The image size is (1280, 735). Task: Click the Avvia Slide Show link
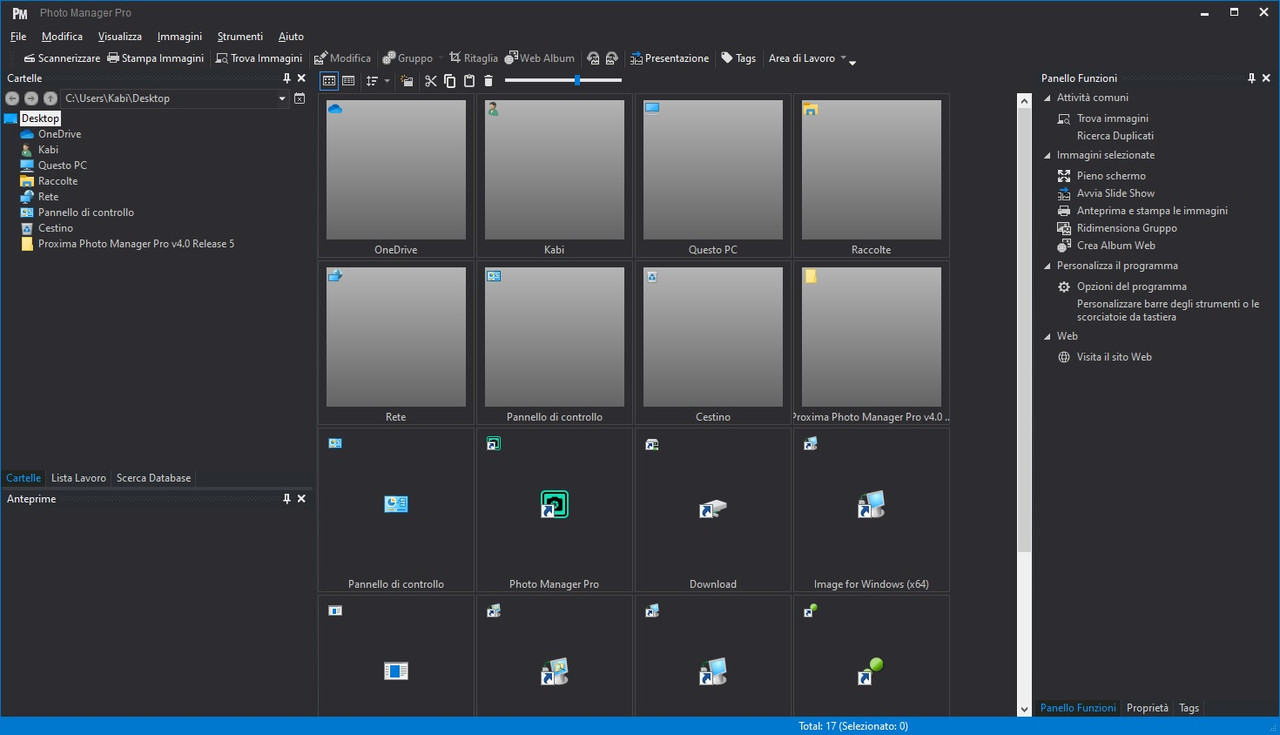point(1115,193)
